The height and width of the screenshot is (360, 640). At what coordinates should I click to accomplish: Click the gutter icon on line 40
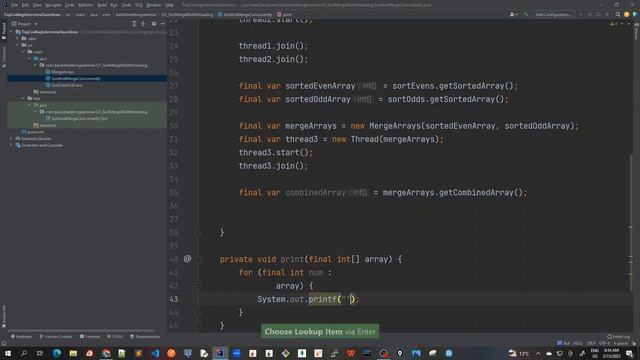[187, 259]
